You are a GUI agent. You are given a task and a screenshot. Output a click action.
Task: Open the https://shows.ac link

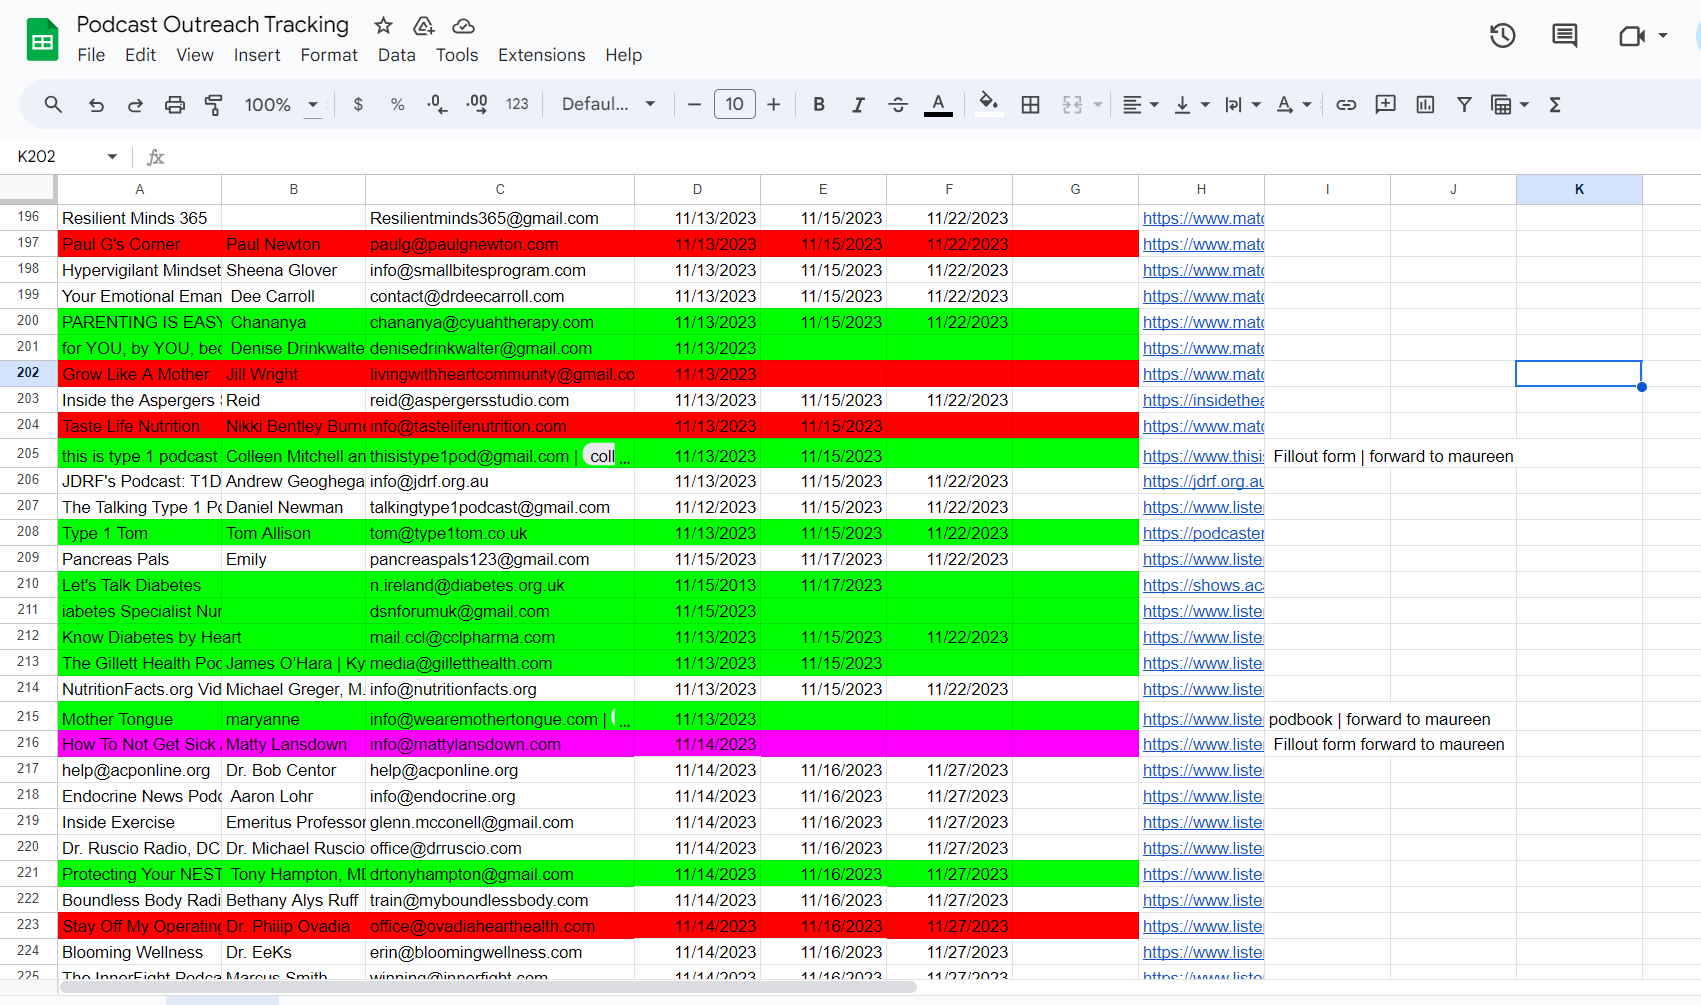click(x=1203, y=585)
